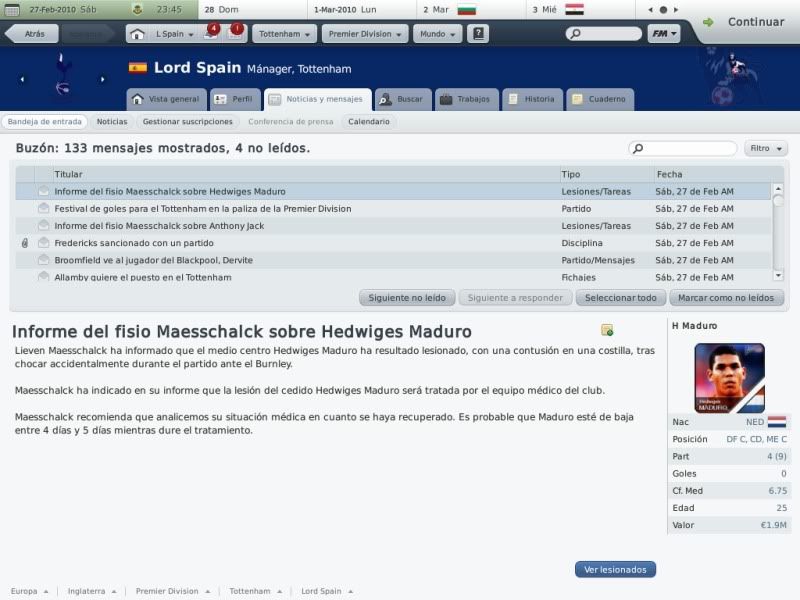Open the Premier Division dropdown
Viewport: 800px width, 600px height.
[x=365, y=34]
